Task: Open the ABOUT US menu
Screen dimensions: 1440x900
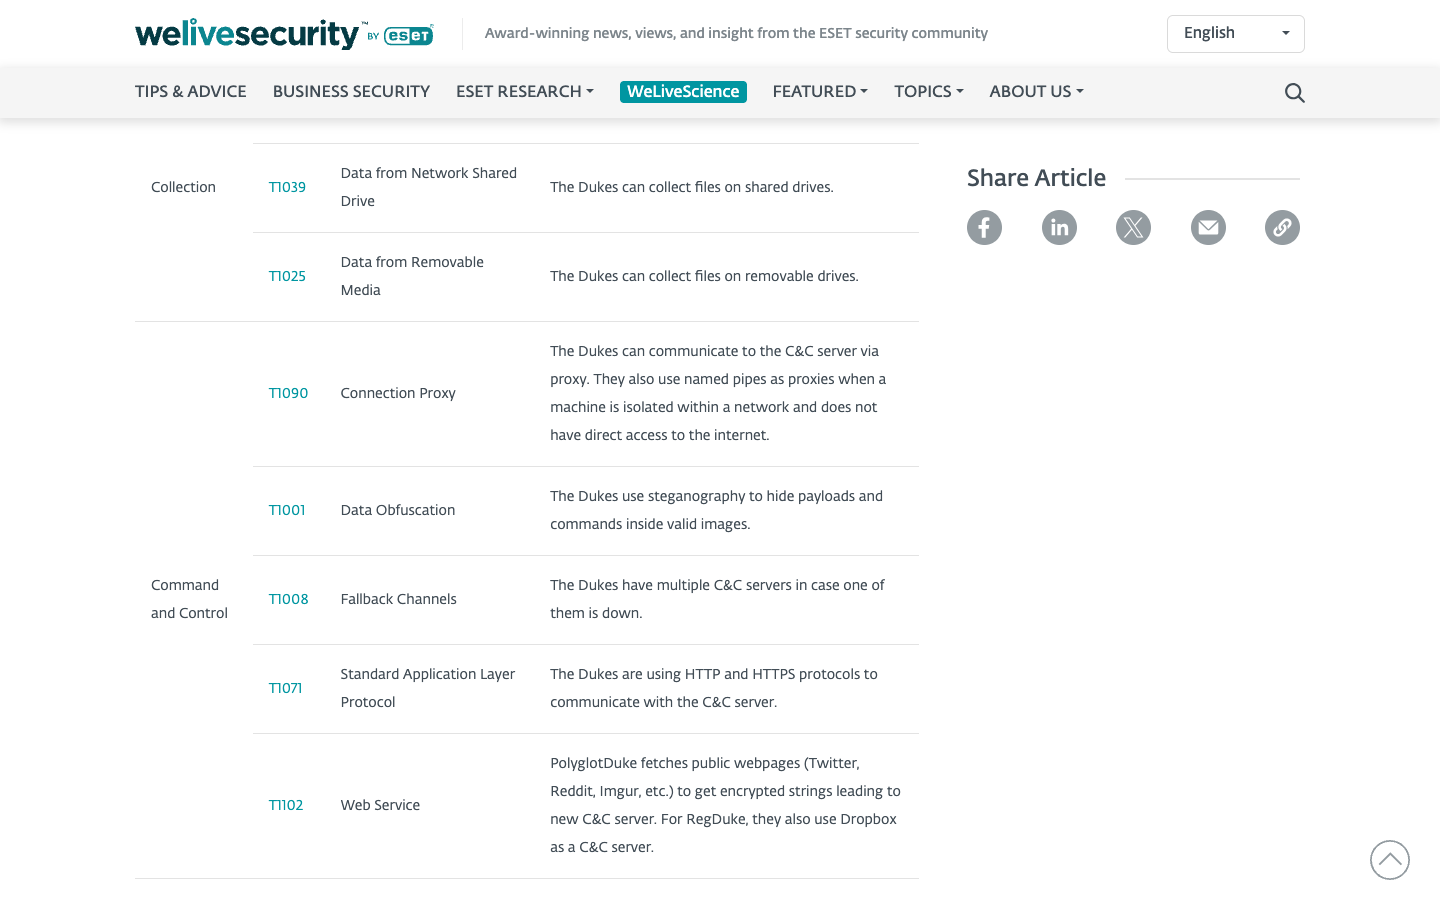Action: pos(1036,91)
